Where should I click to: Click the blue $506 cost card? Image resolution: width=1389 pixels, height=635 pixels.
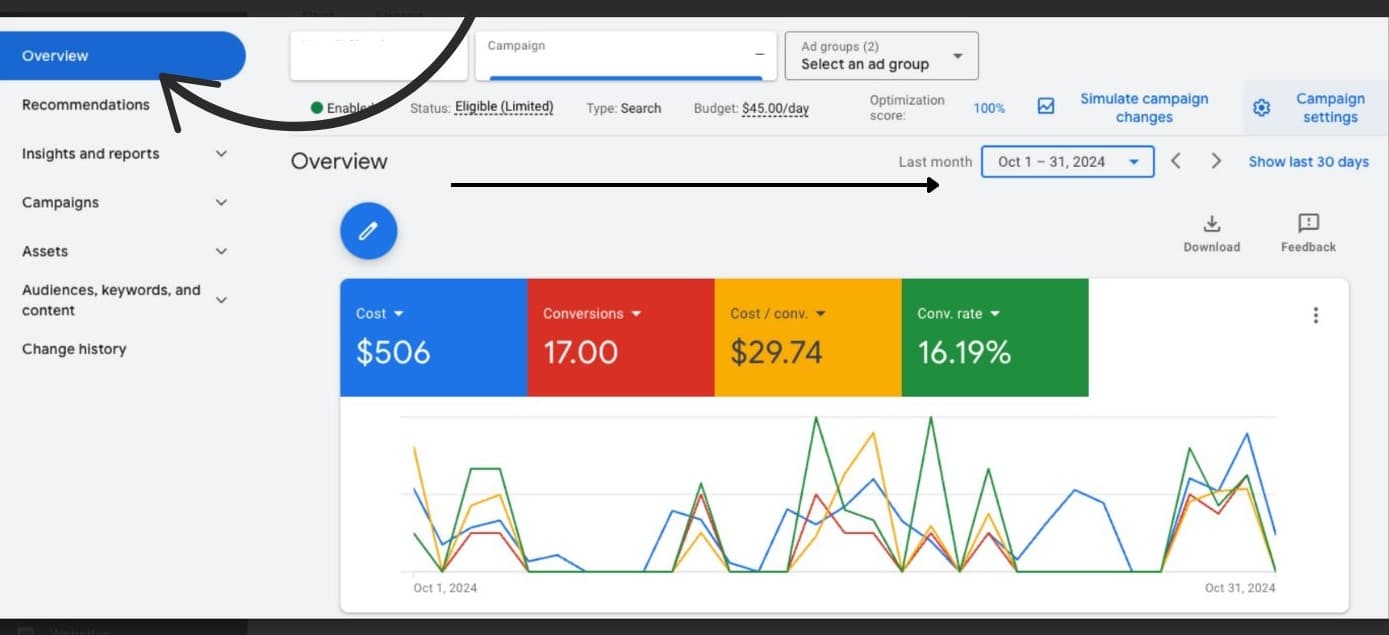pyautogui.click(x=434, y=338)
